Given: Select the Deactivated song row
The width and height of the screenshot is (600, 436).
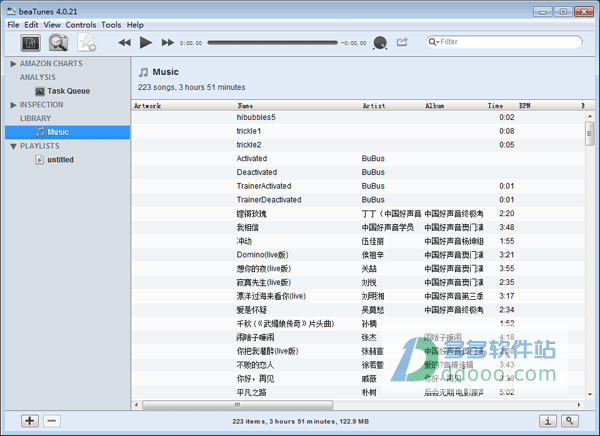Looking at the screenshot, I should (359, 172).
